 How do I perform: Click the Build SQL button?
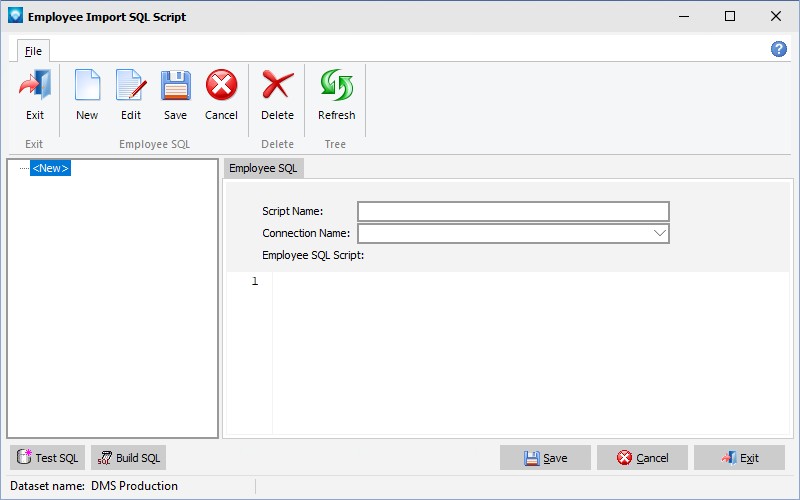click(x=129, y=458)
